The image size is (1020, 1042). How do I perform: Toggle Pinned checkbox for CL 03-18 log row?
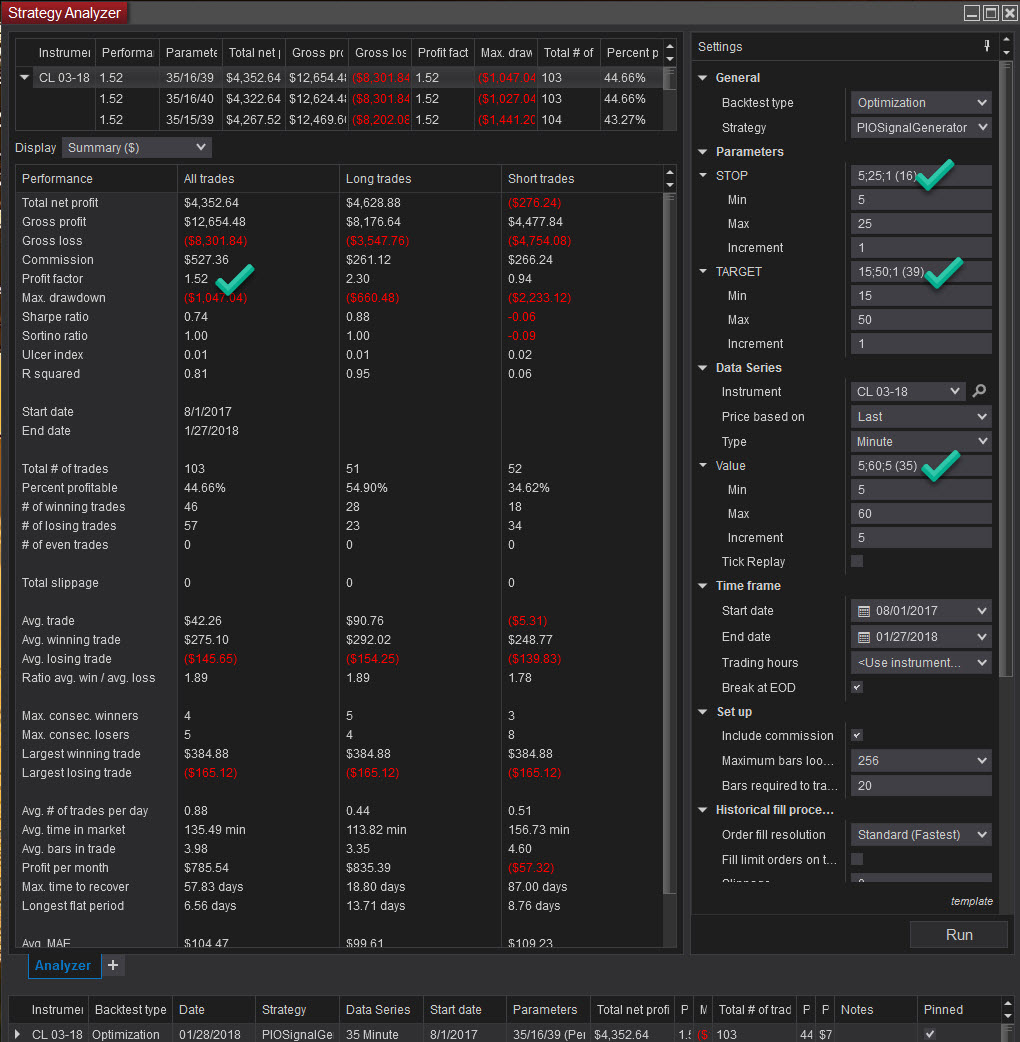(930, 1034)
